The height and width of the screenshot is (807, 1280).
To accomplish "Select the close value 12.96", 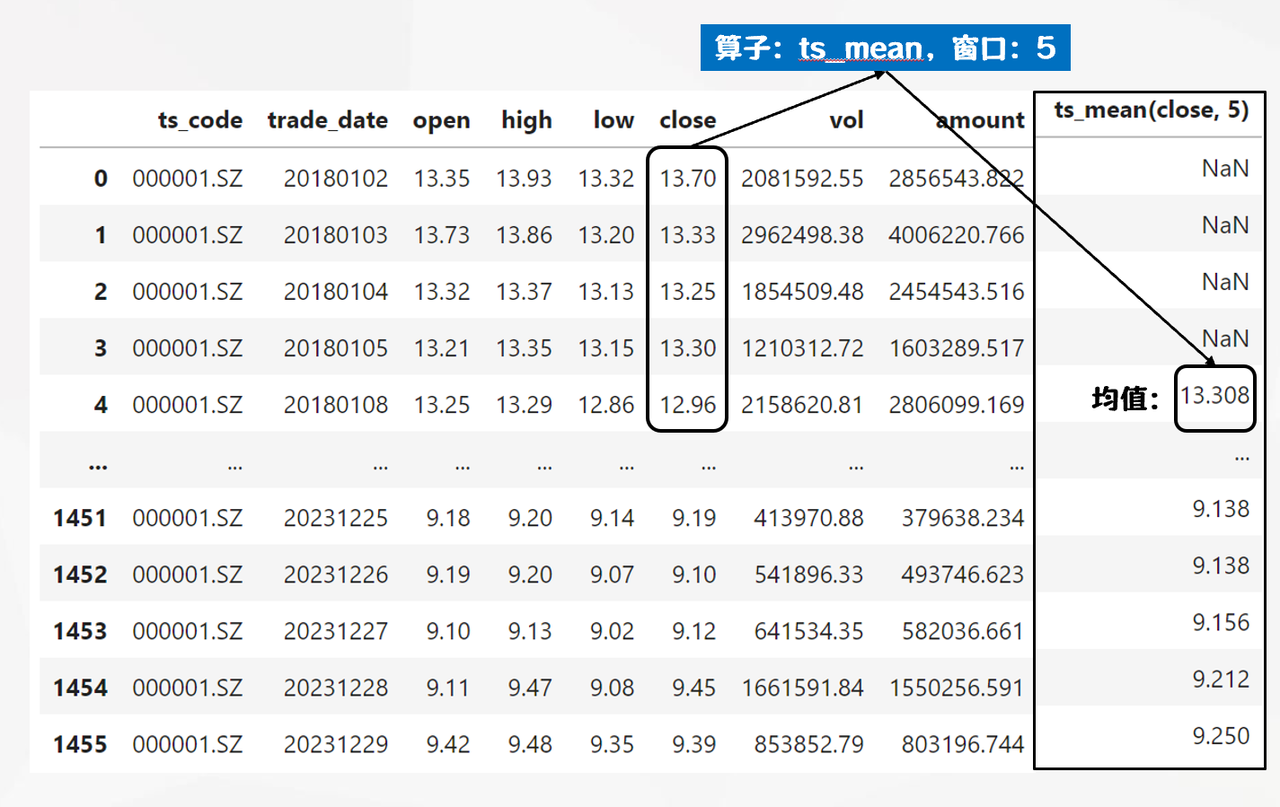I will point(687,405).
